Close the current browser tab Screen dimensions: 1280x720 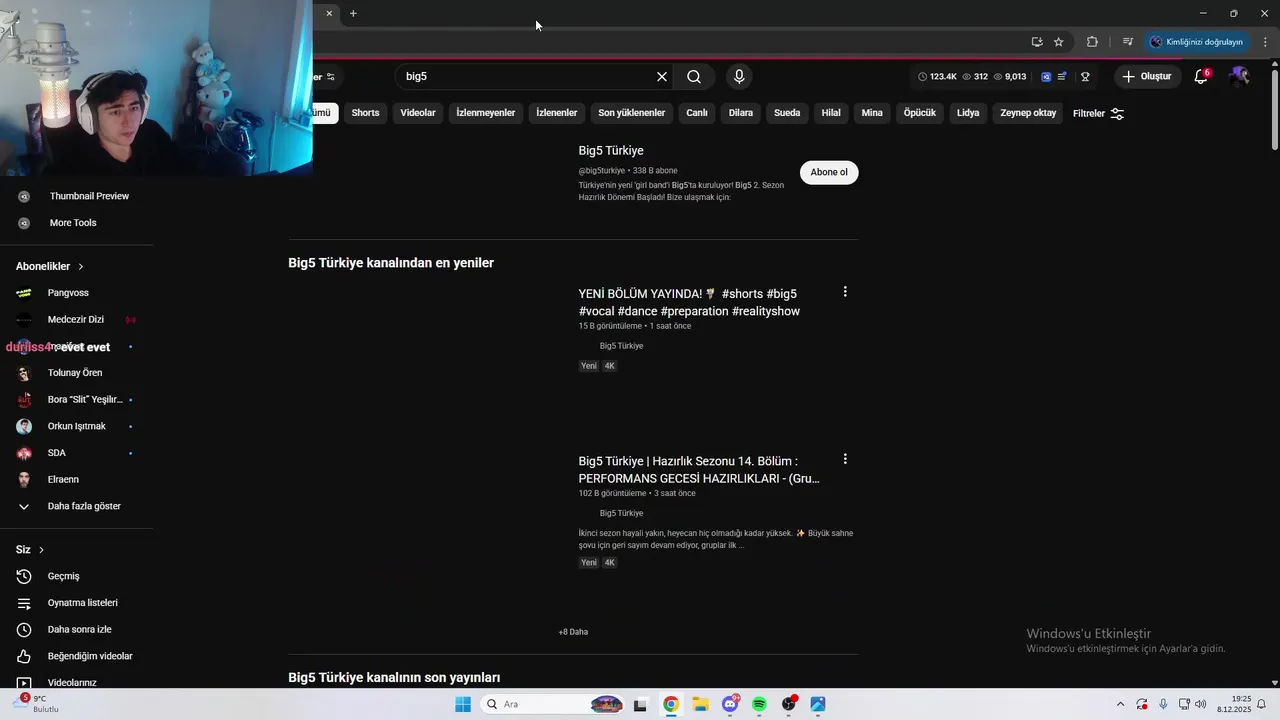pyautogui.click(x=329, y=13)
